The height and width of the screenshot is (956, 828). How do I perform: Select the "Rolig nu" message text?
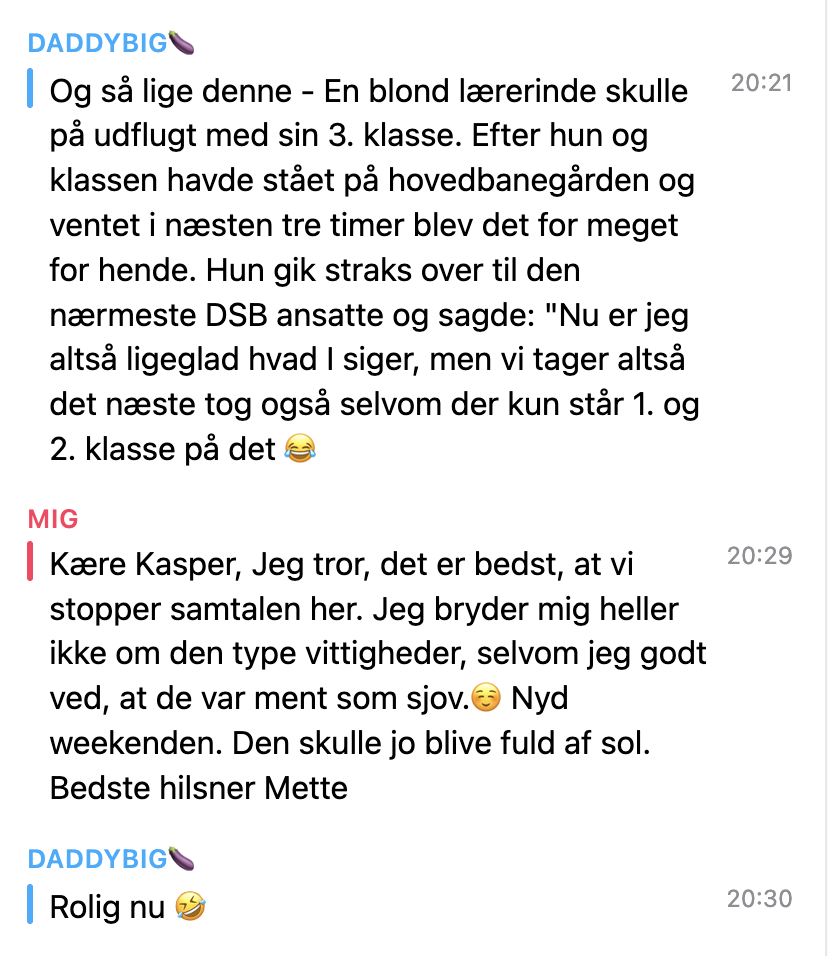point(108,908)
